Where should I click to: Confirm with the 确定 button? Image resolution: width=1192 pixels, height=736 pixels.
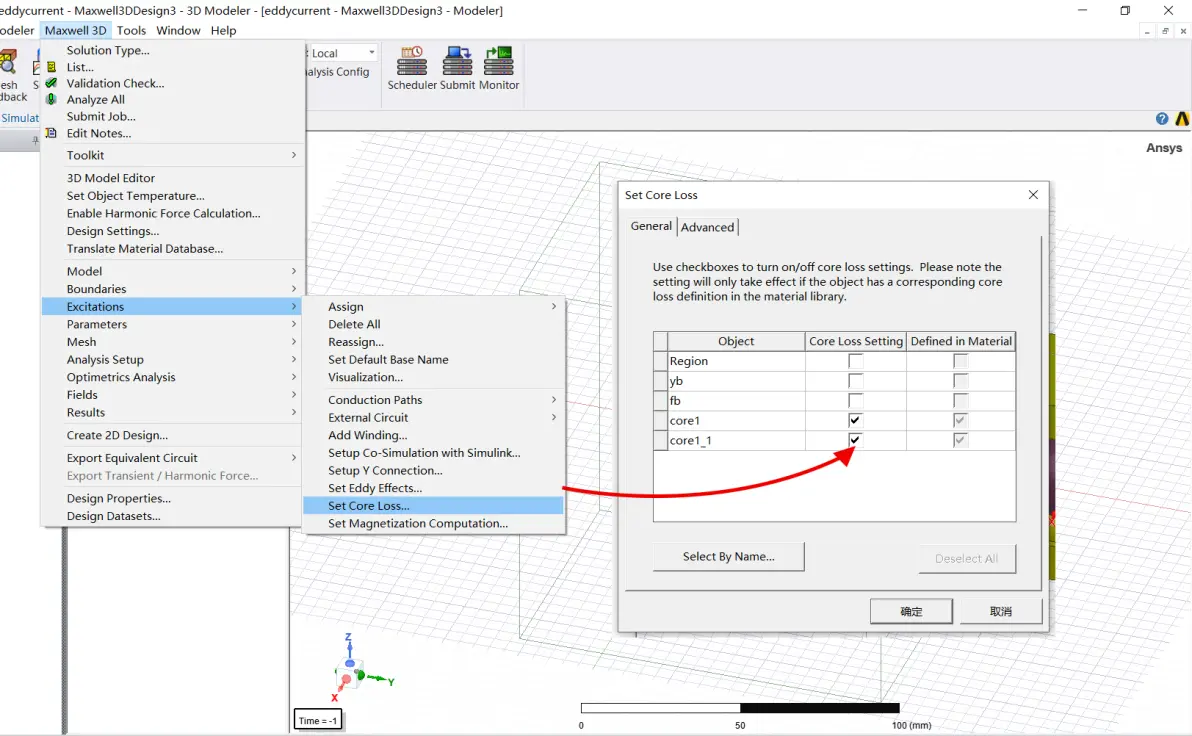click(911, 611)
